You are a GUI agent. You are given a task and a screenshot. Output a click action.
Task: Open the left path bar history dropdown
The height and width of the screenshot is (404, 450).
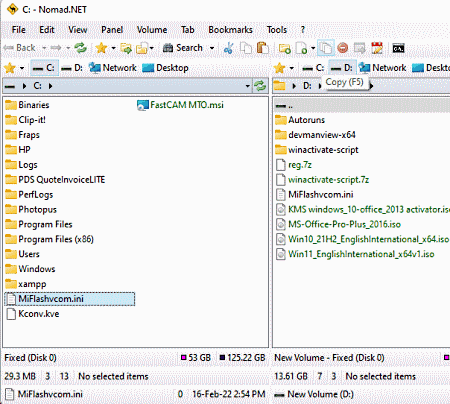pyautogui.click(x=247, y=86)
